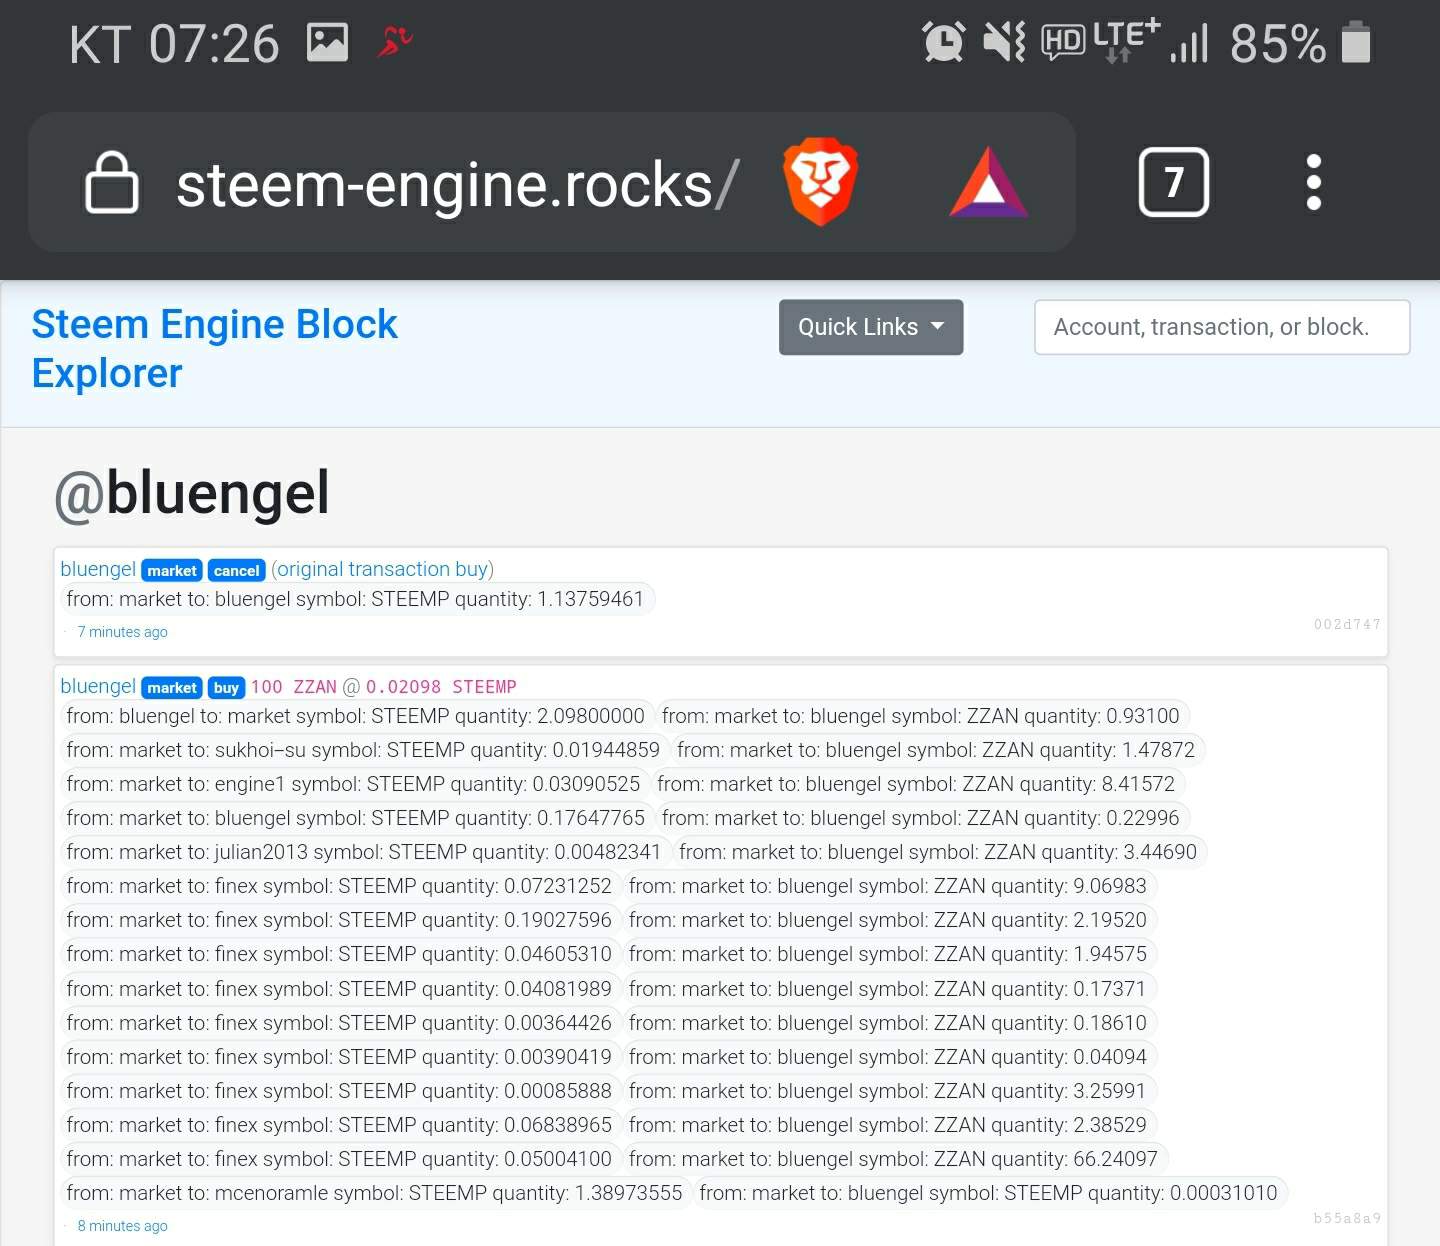
Task: Tap the alarm clock status icon
Action: 943,43
